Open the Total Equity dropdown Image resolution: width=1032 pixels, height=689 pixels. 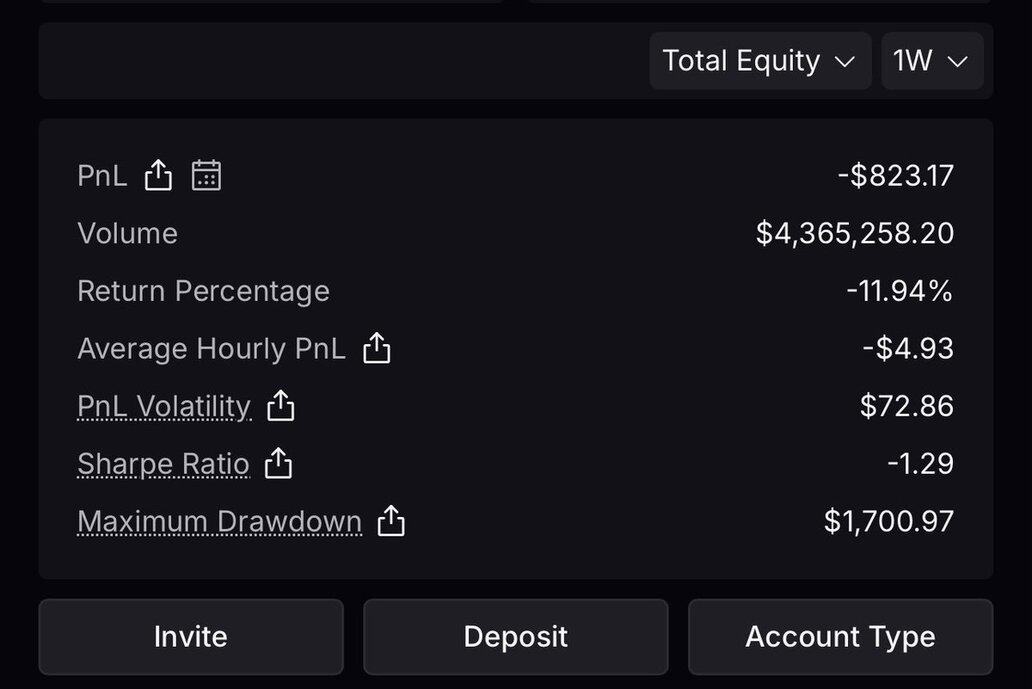(x=760, y=61)
